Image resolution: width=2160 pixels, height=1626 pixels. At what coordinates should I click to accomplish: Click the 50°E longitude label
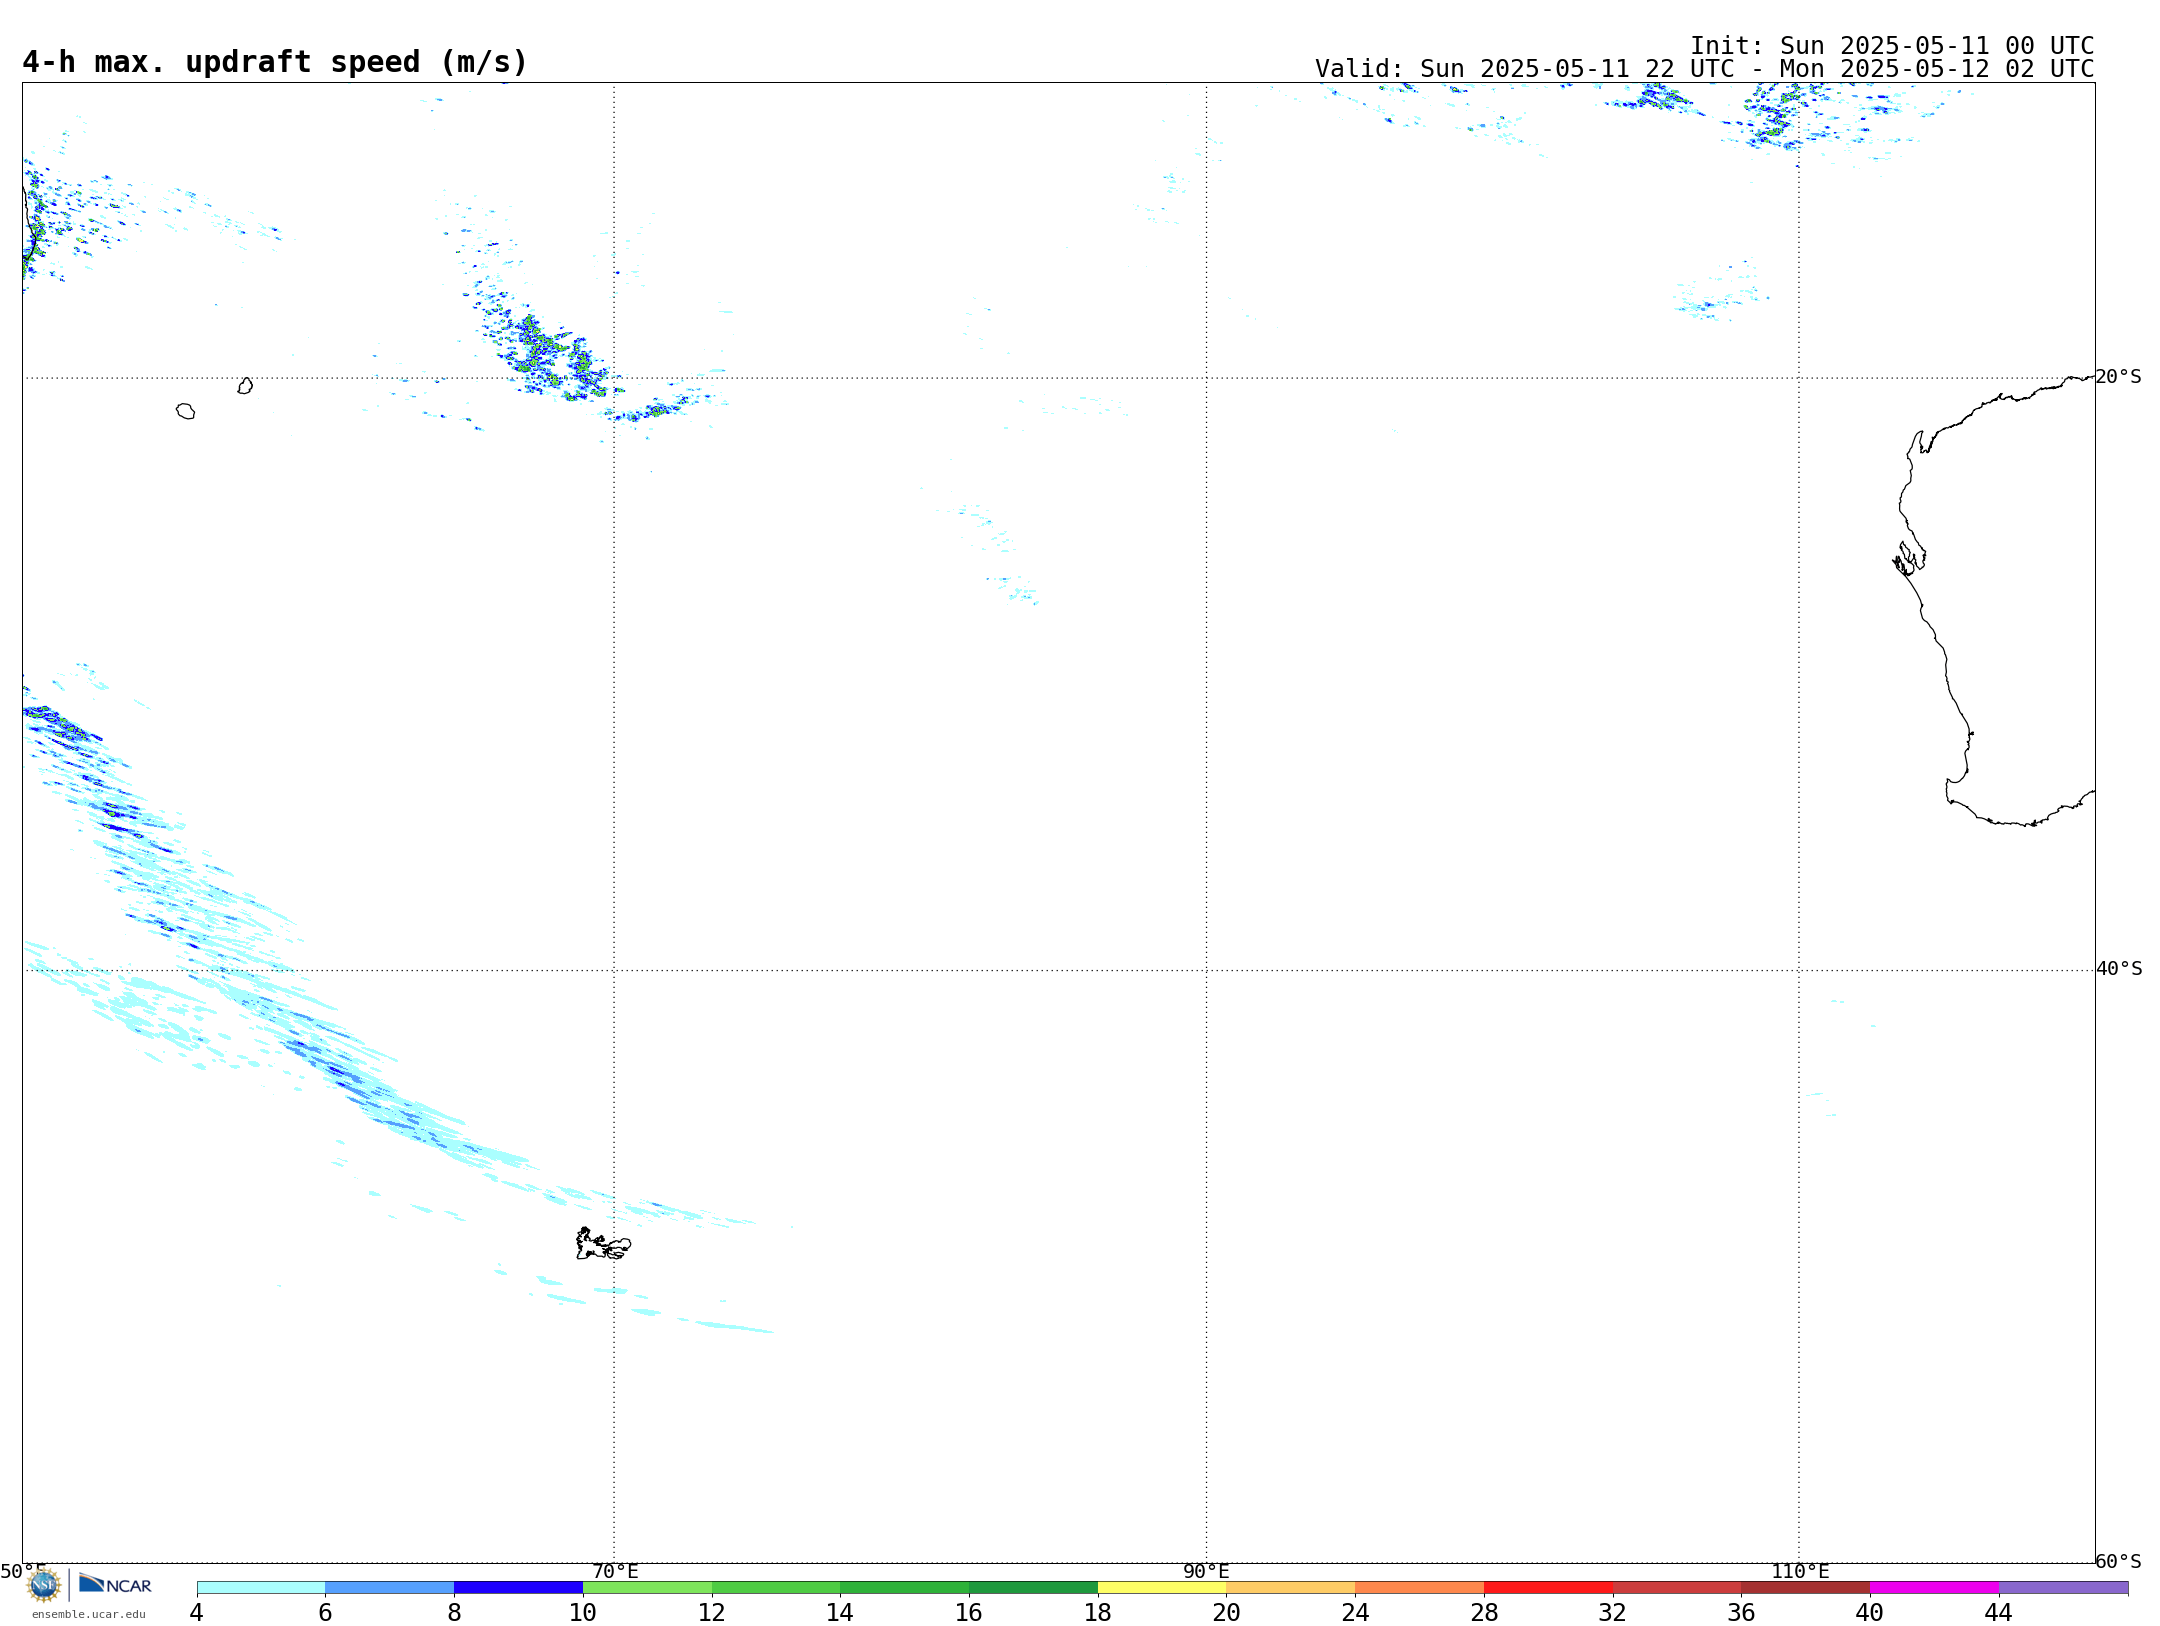coord(23,1571)
